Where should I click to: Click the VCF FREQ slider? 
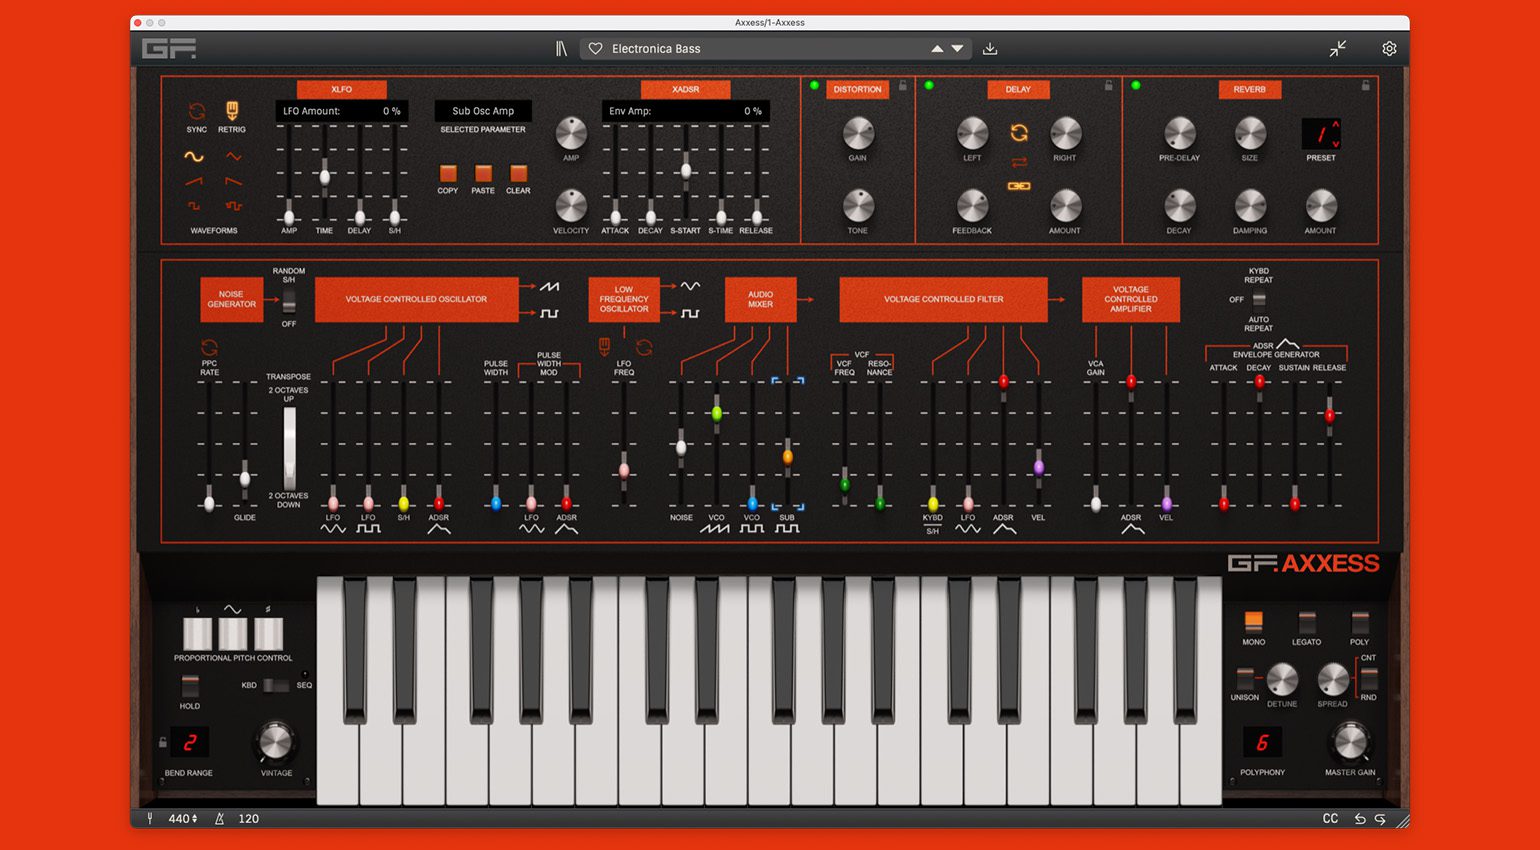click(844, 483)
